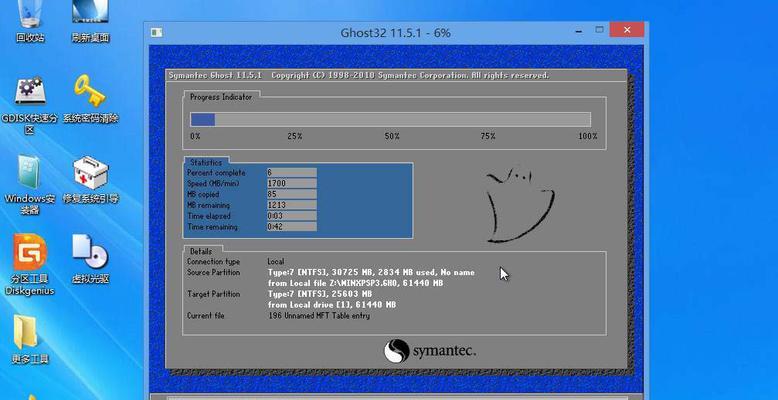Click the Current file label
Viewport: 778px width, 400px height.
[x=206, y=316]
